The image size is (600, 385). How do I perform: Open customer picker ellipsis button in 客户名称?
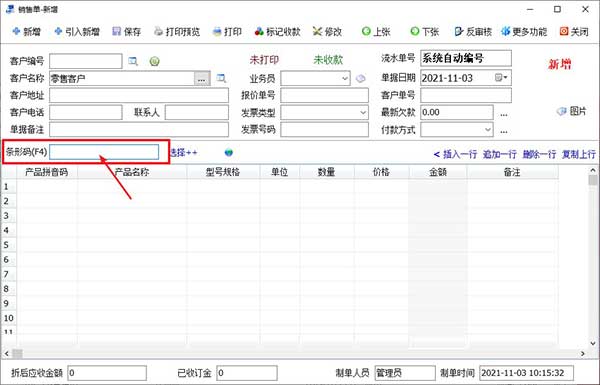pos(202,79)
